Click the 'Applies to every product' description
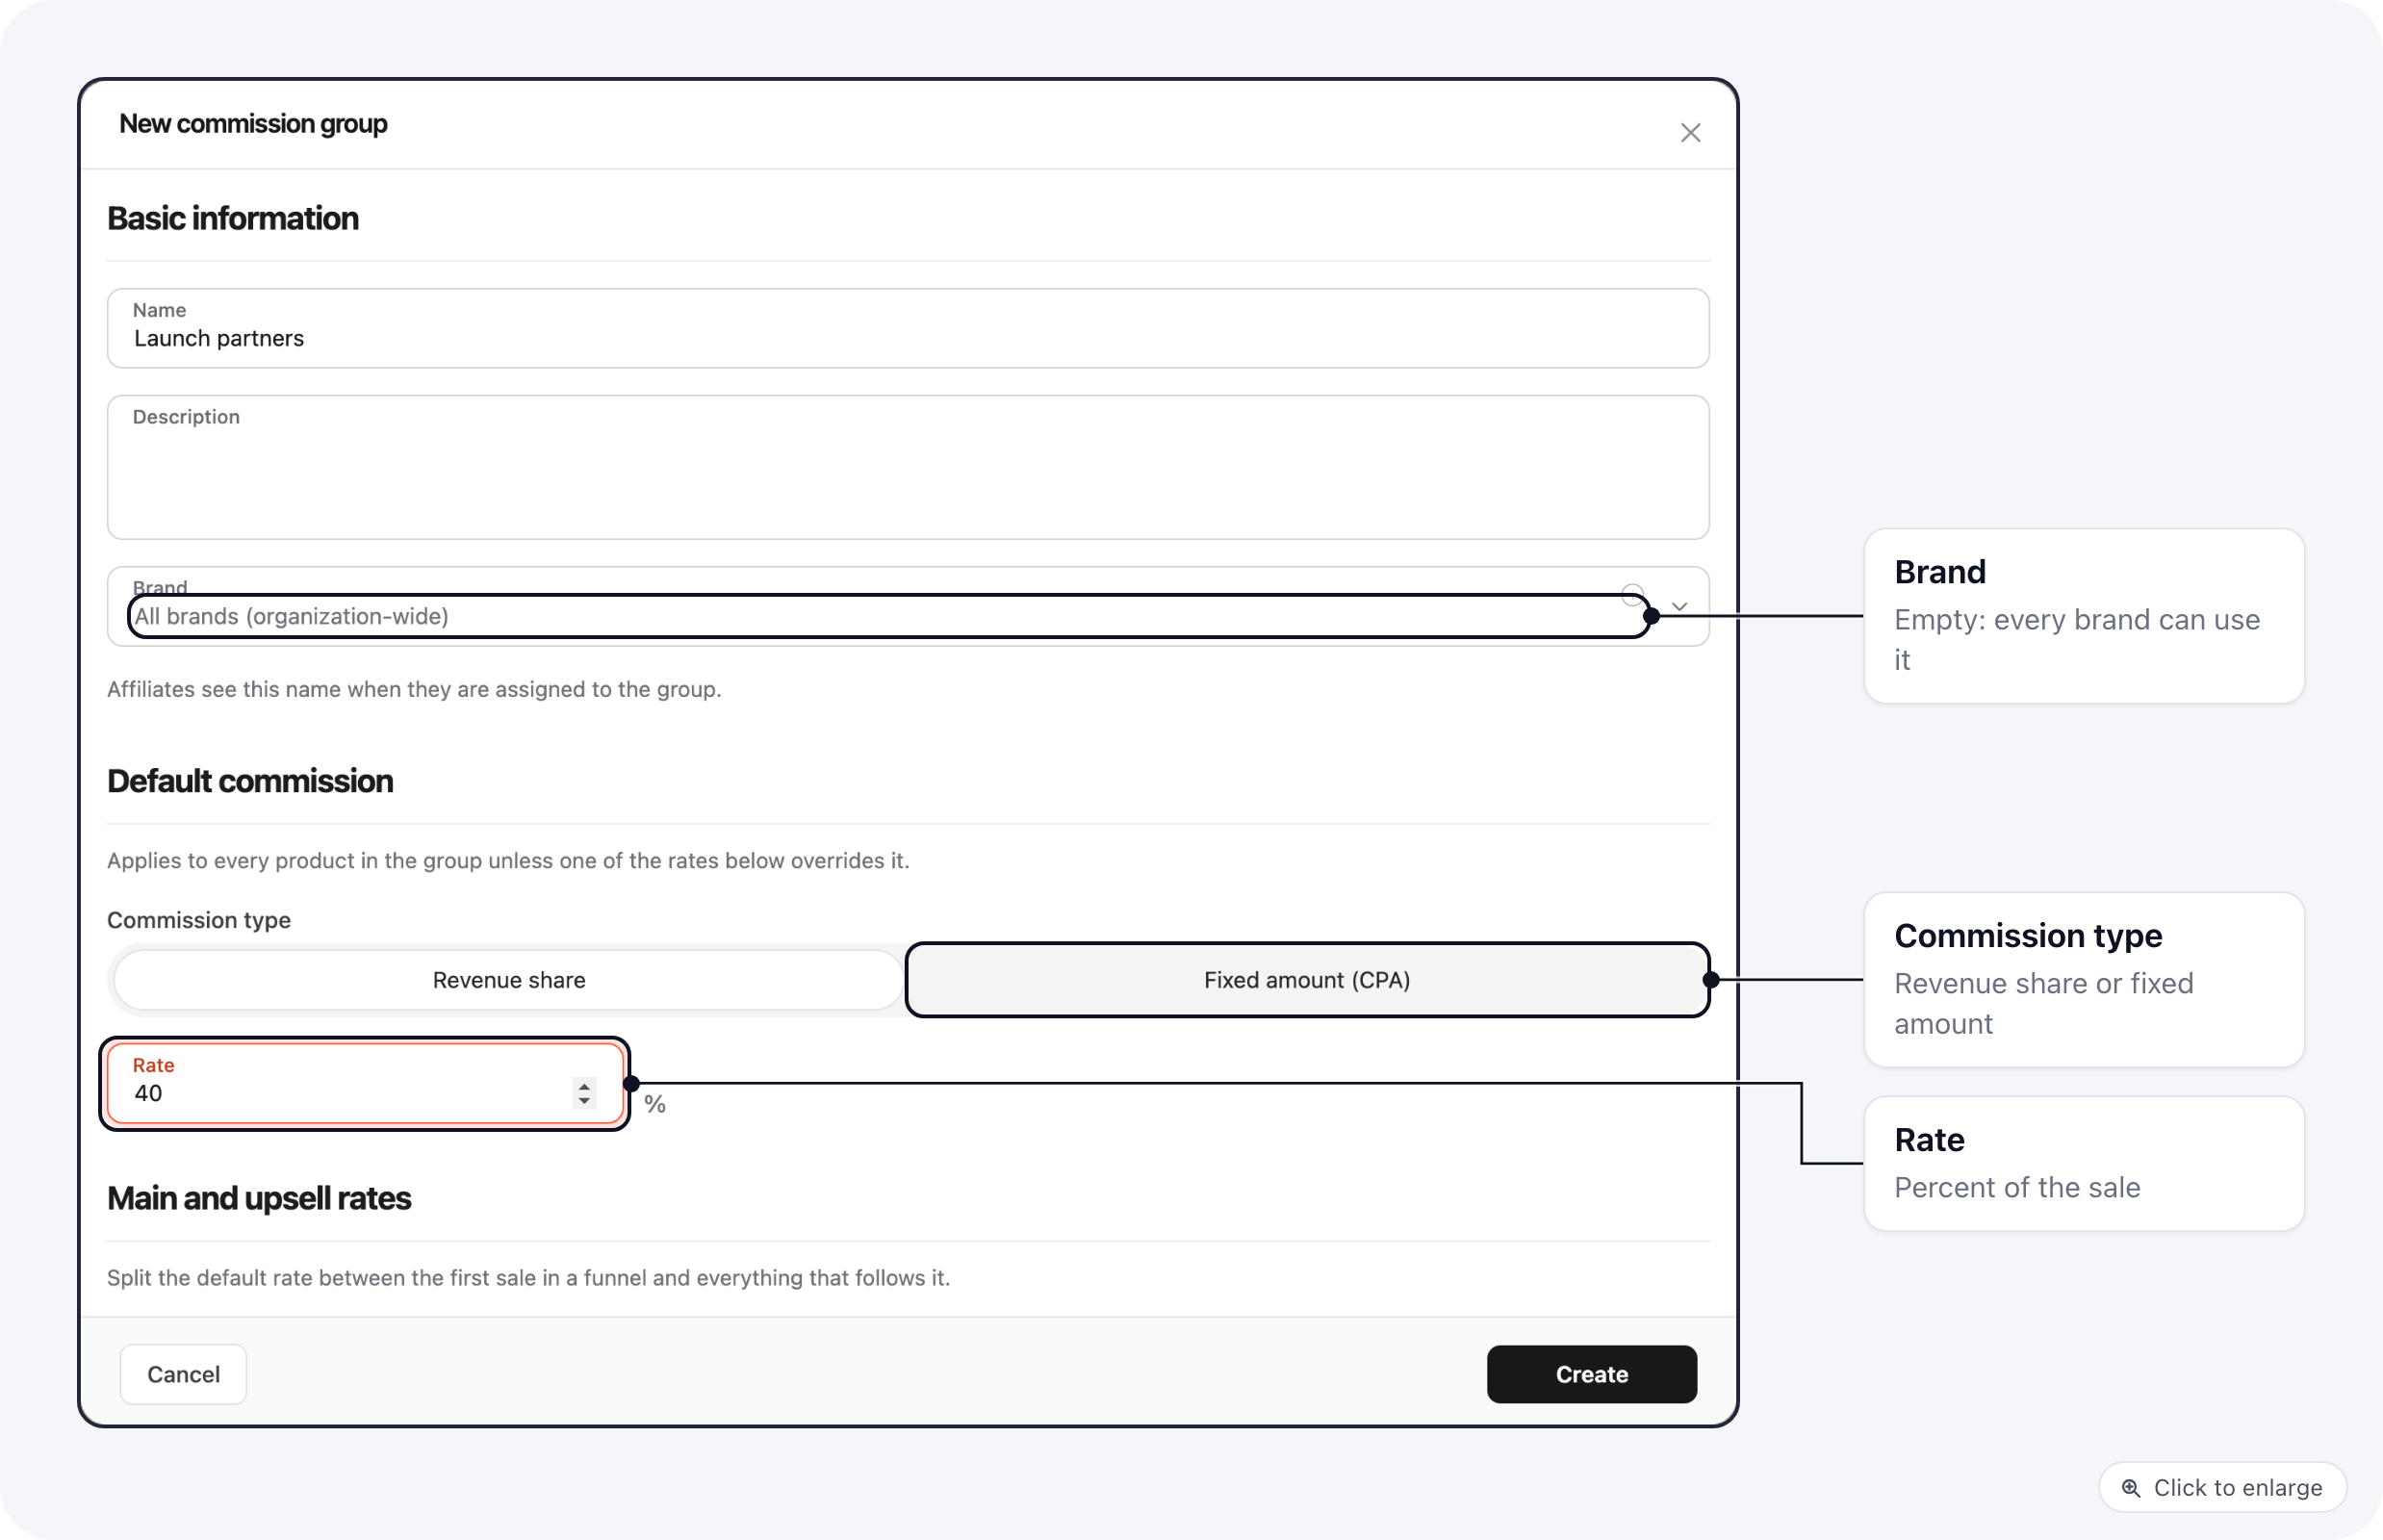The image size is (2383, 1540). point(508,861)
